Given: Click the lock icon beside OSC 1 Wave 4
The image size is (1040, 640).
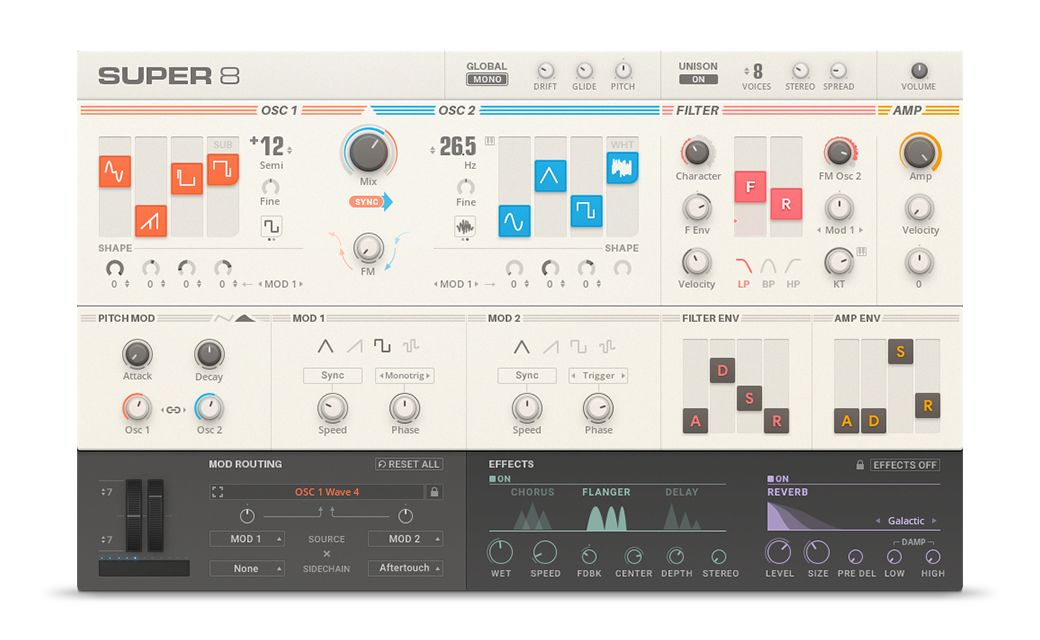Looking at the screenshot, I should coord(434,491).
